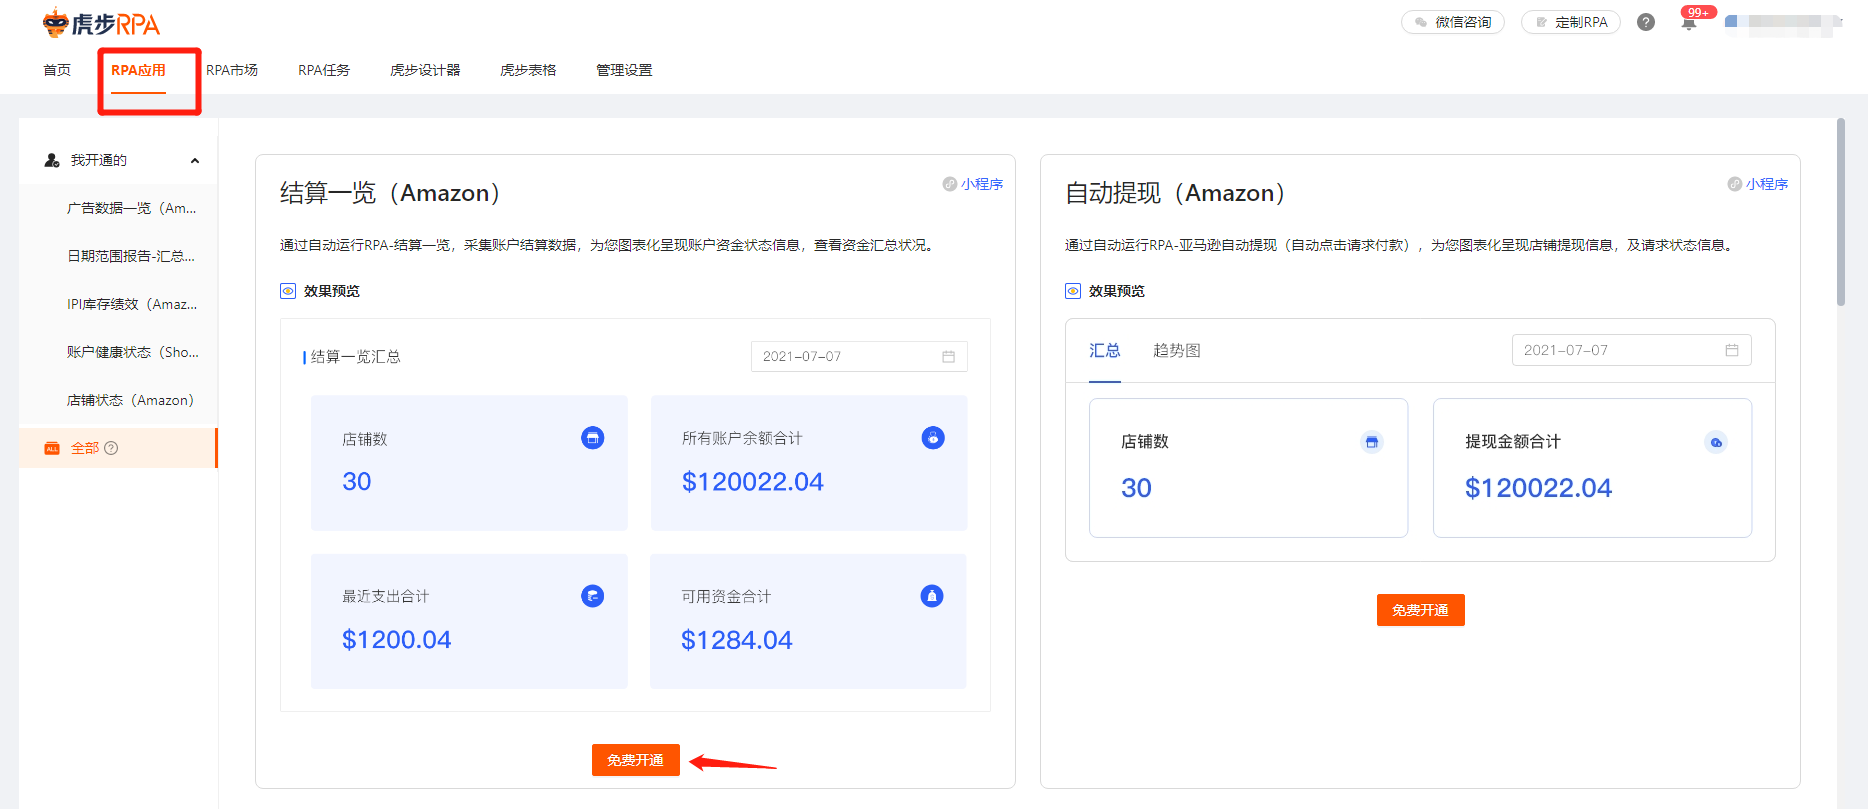
Task: Click the 微信咨询 button
Action: click(1453, 22)
